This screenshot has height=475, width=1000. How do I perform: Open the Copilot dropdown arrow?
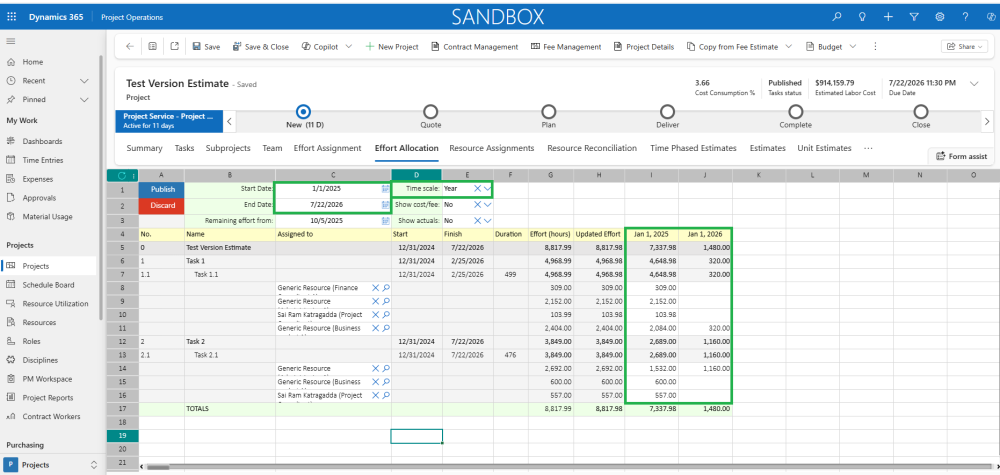[x=349, y=47]
